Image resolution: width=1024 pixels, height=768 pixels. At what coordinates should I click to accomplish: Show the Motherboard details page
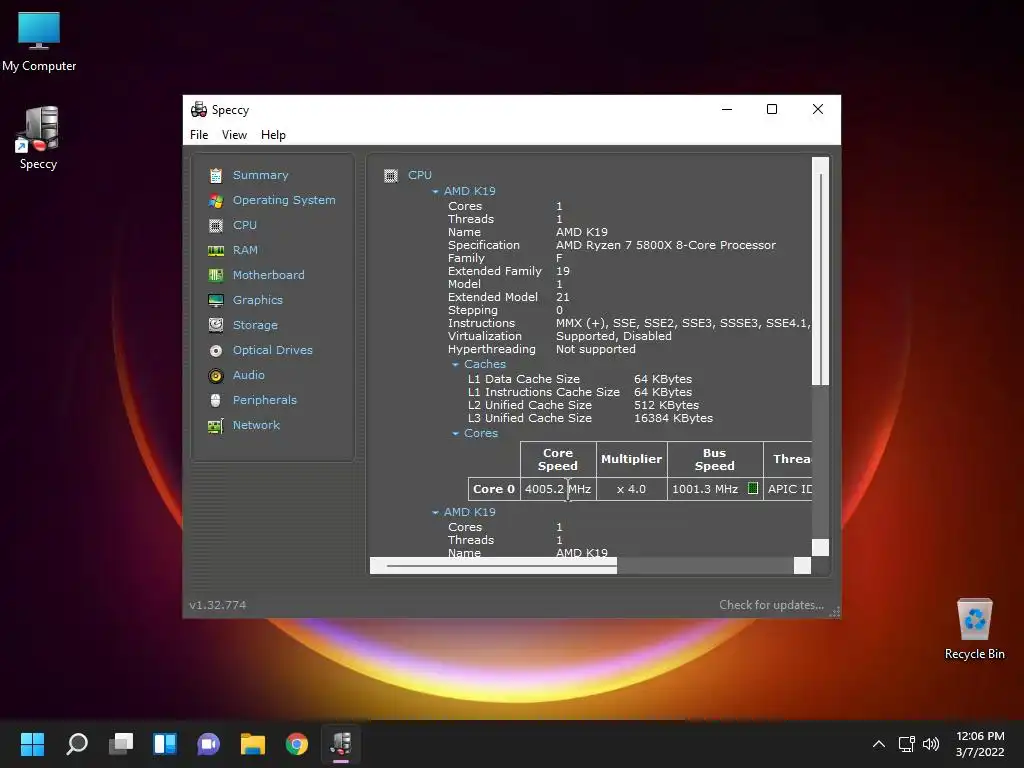click(x=268, y=275)
